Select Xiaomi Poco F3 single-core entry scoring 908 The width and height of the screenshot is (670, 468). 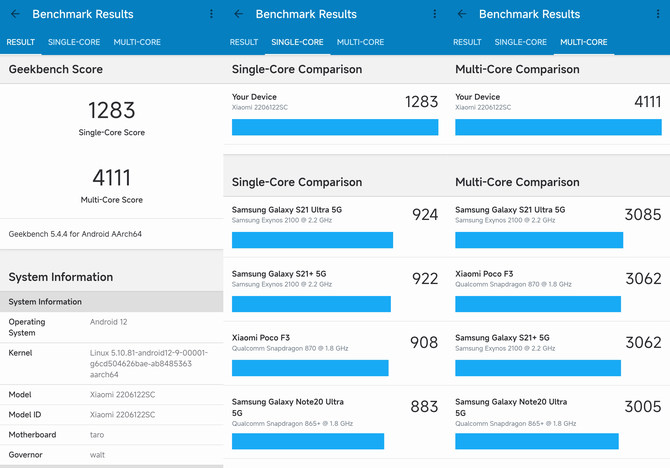pyautogui.click(x=334, y=354)
